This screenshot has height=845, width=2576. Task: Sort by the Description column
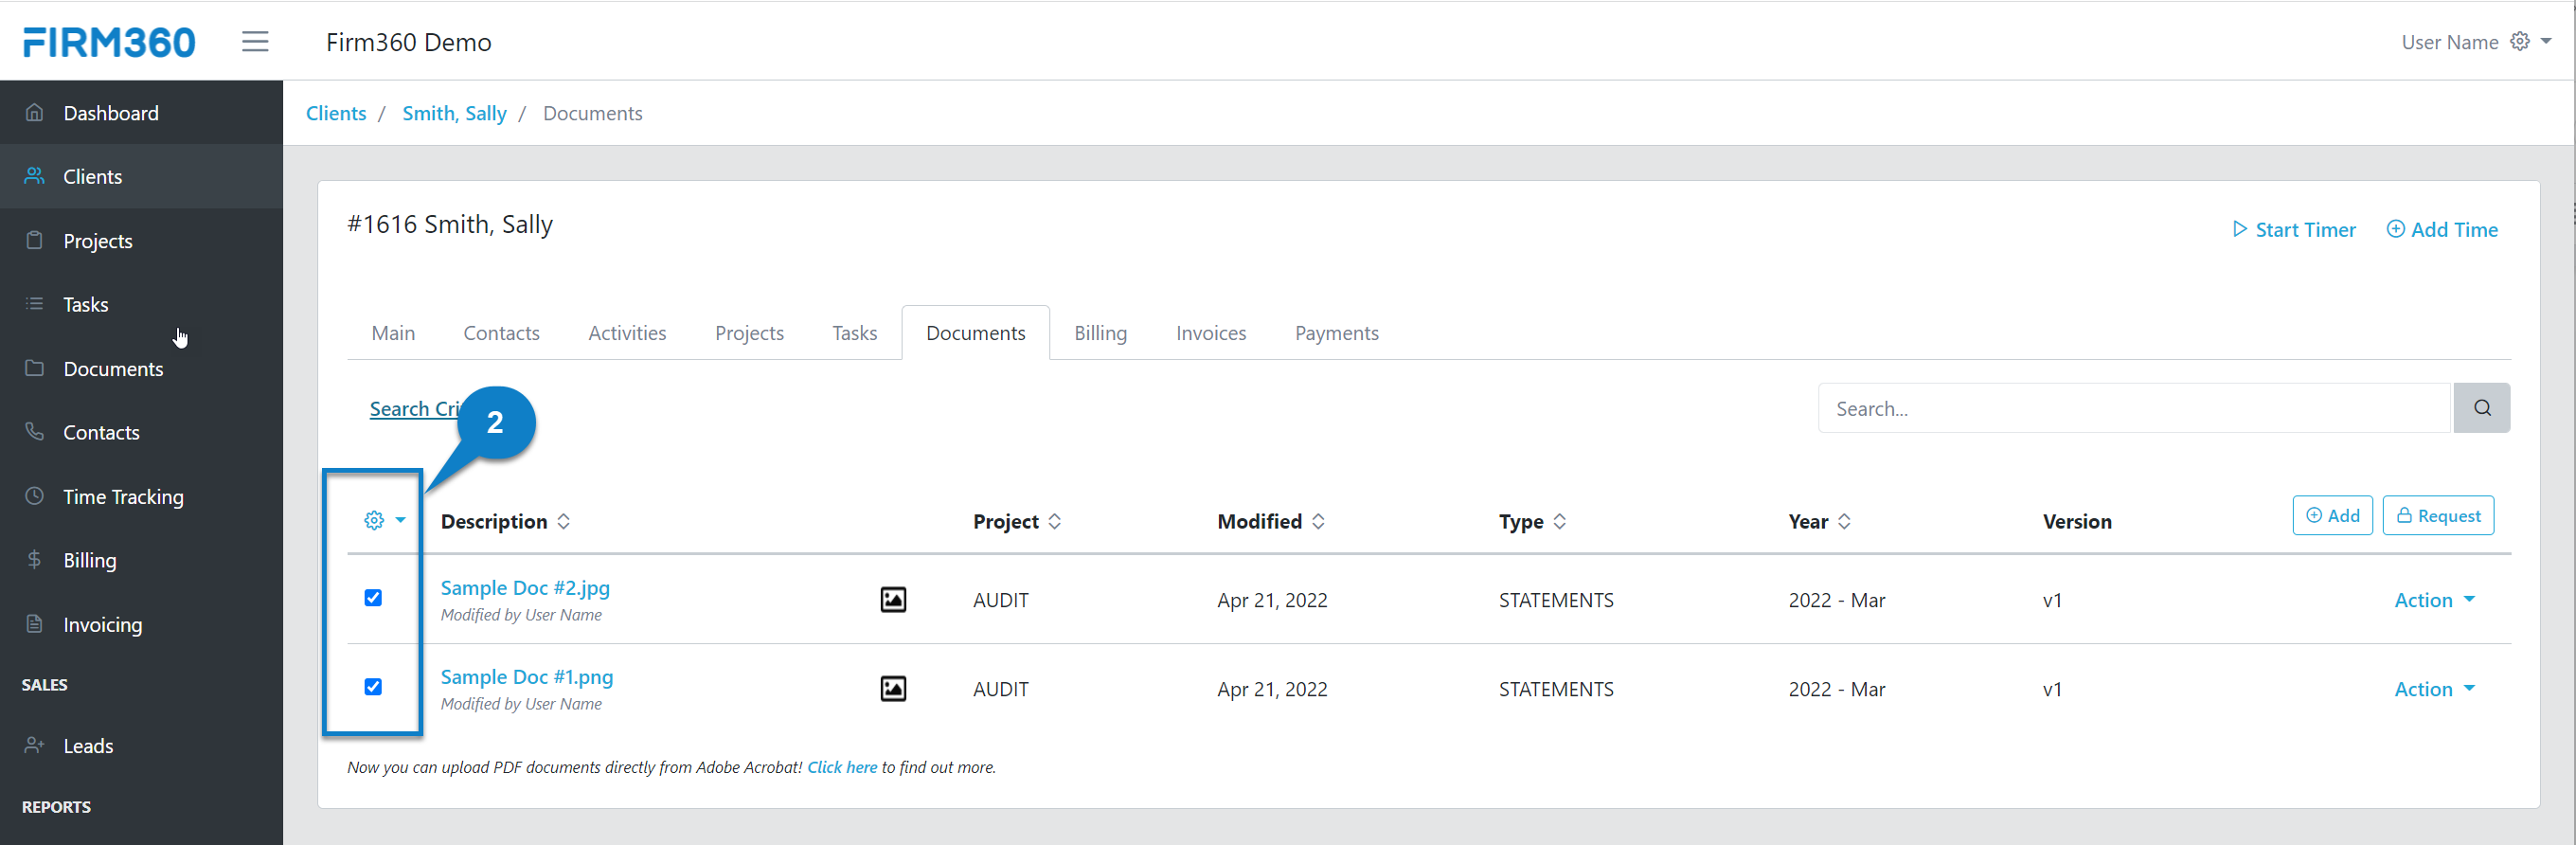tap(505, 521)
